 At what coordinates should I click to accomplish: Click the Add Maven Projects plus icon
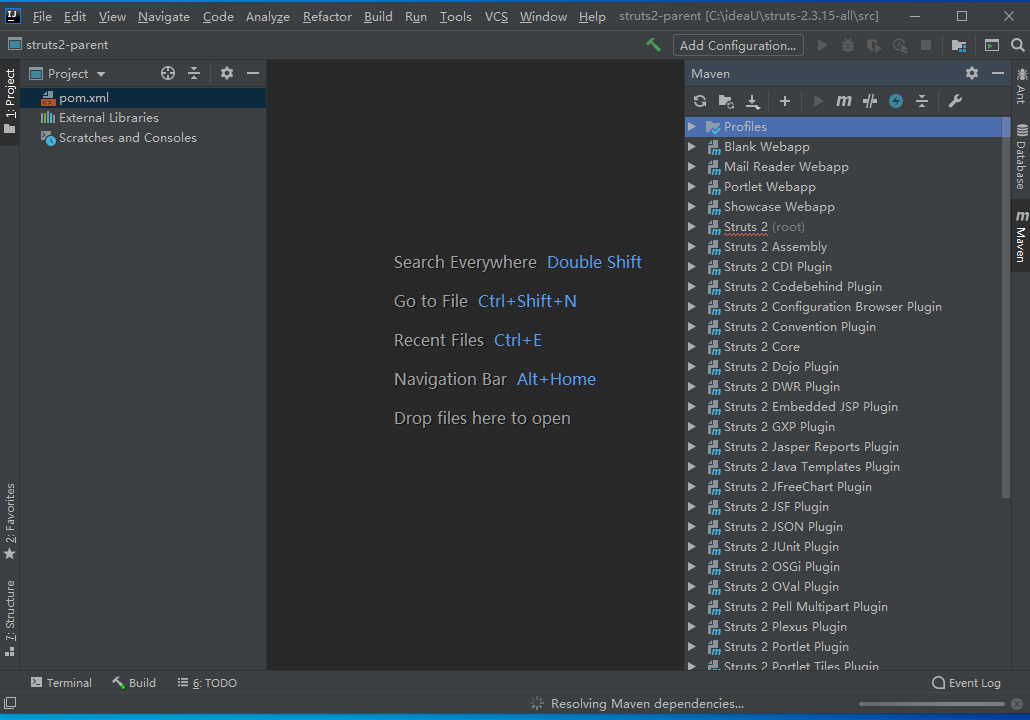(x=785, y=101)
